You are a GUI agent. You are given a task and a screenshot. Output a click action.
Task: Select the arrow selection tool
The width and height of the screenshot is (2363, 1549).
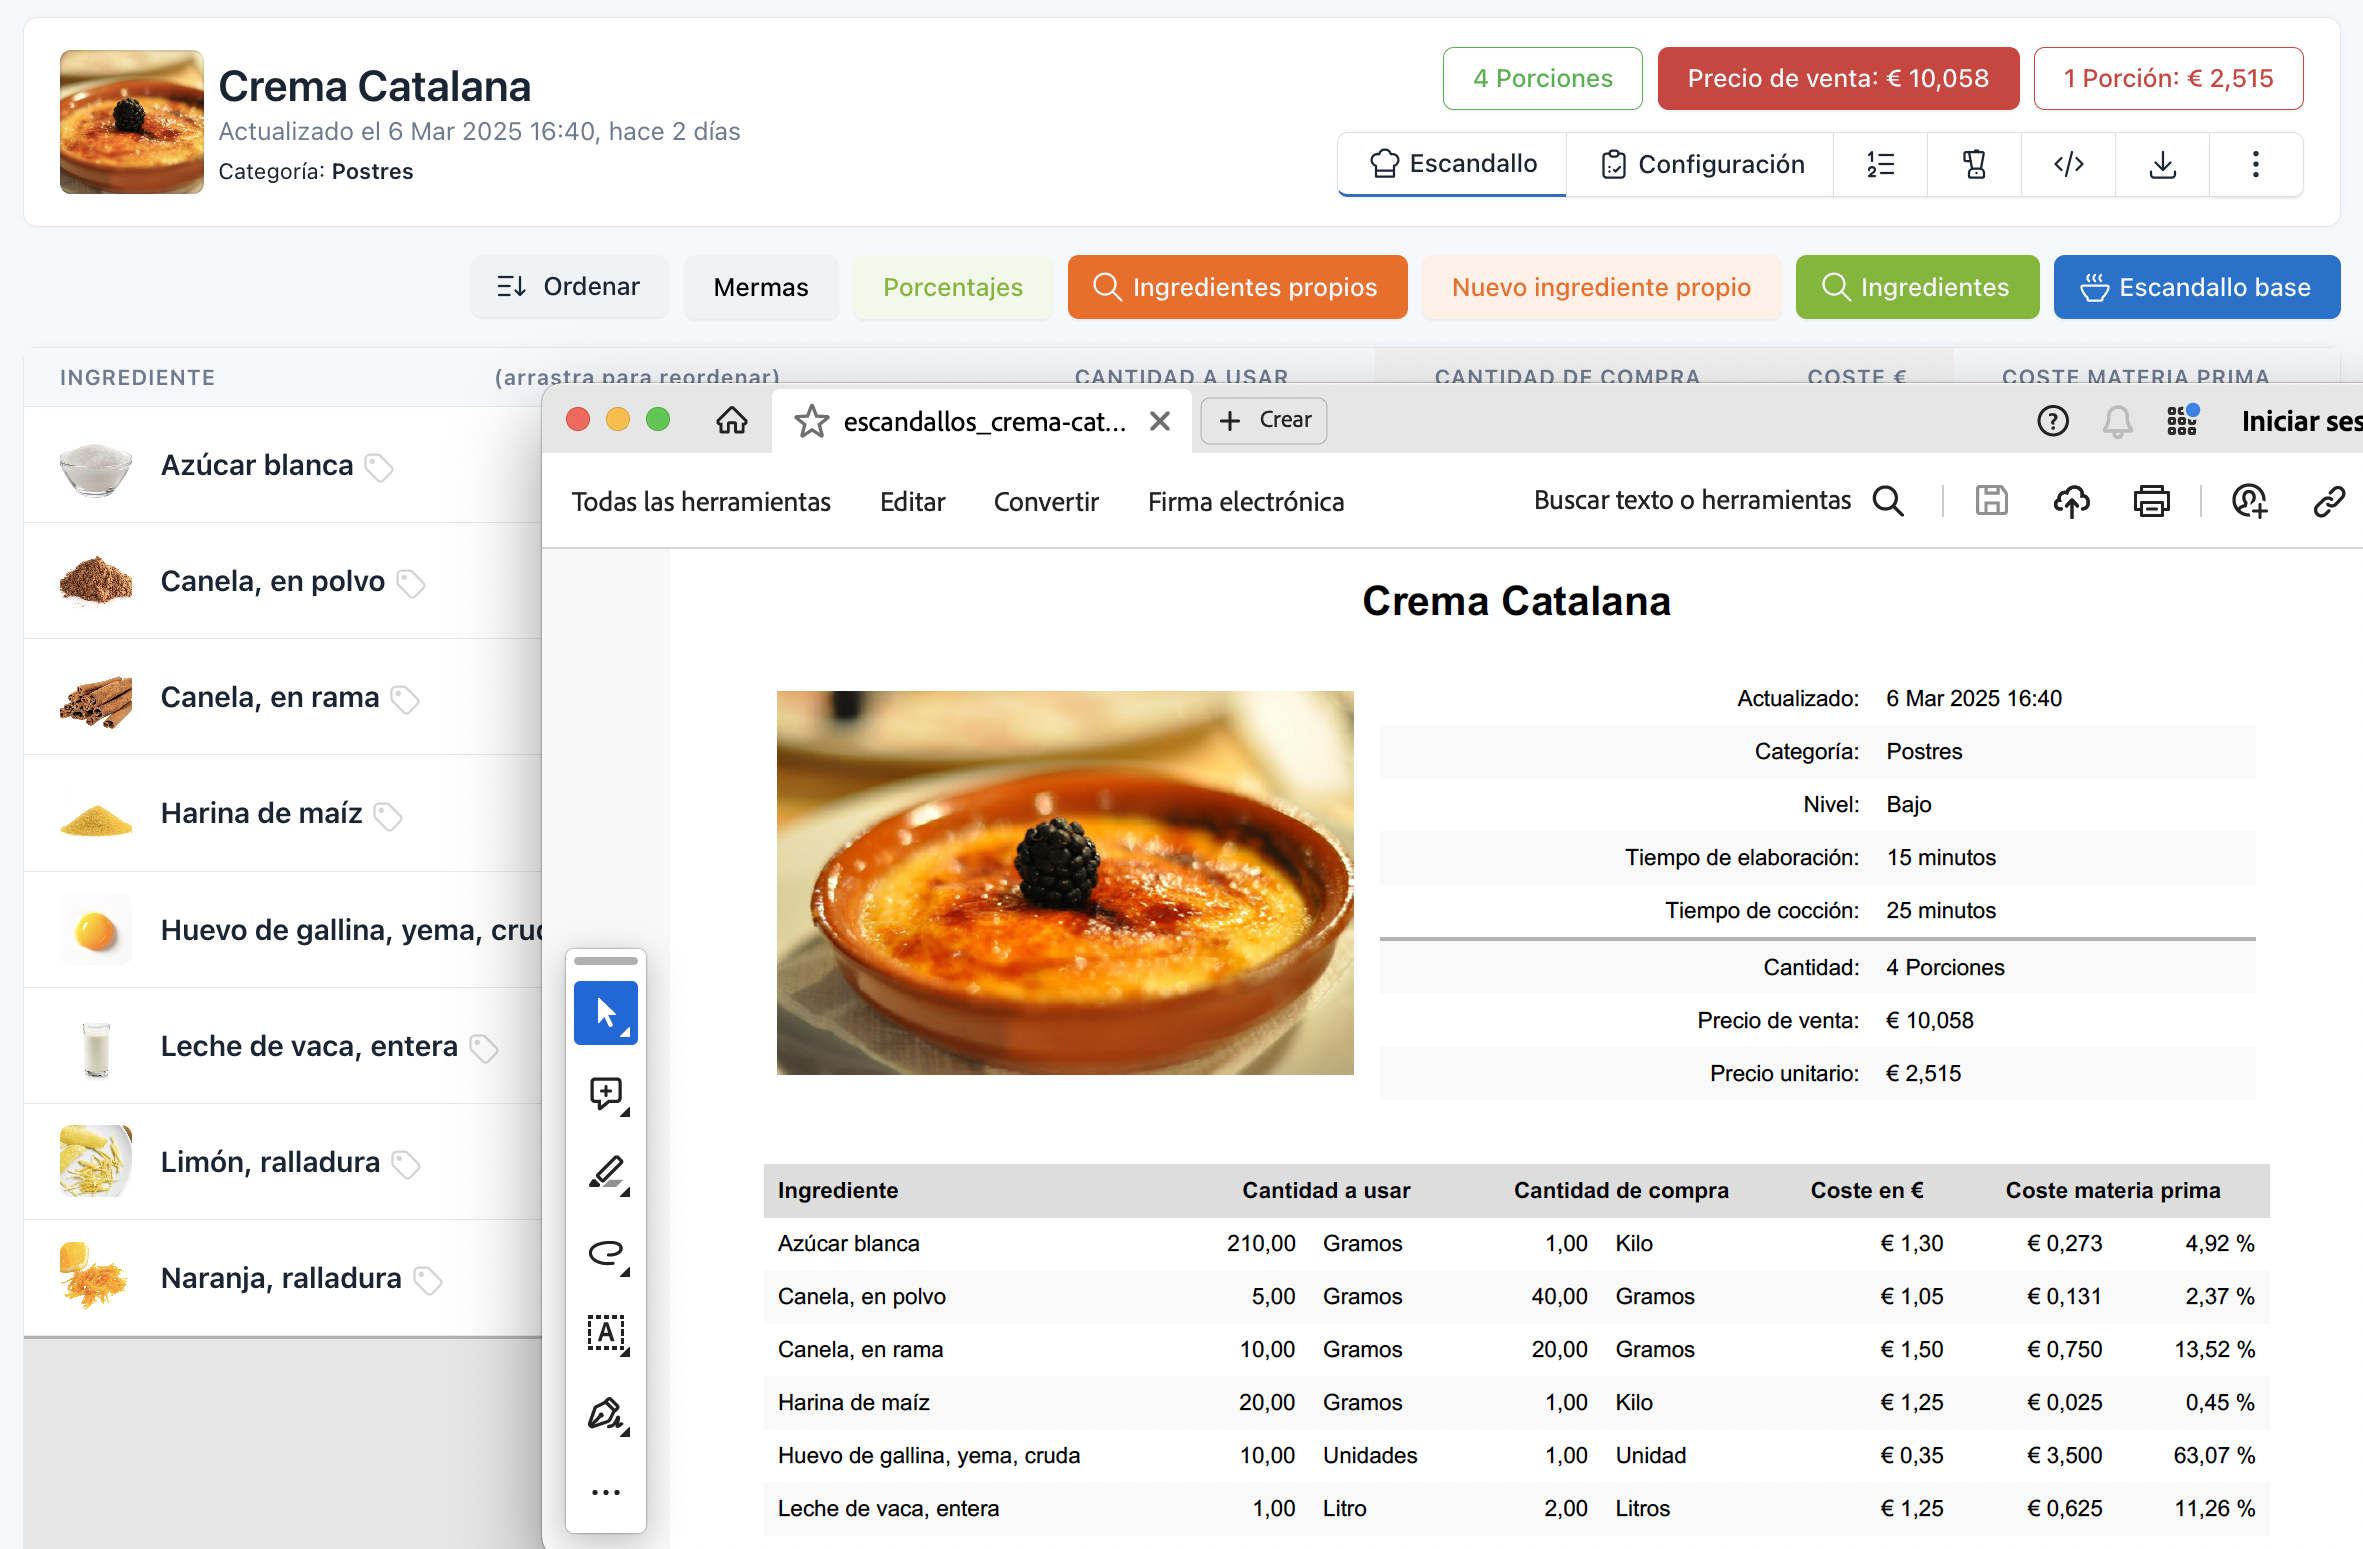(606, 1013)
